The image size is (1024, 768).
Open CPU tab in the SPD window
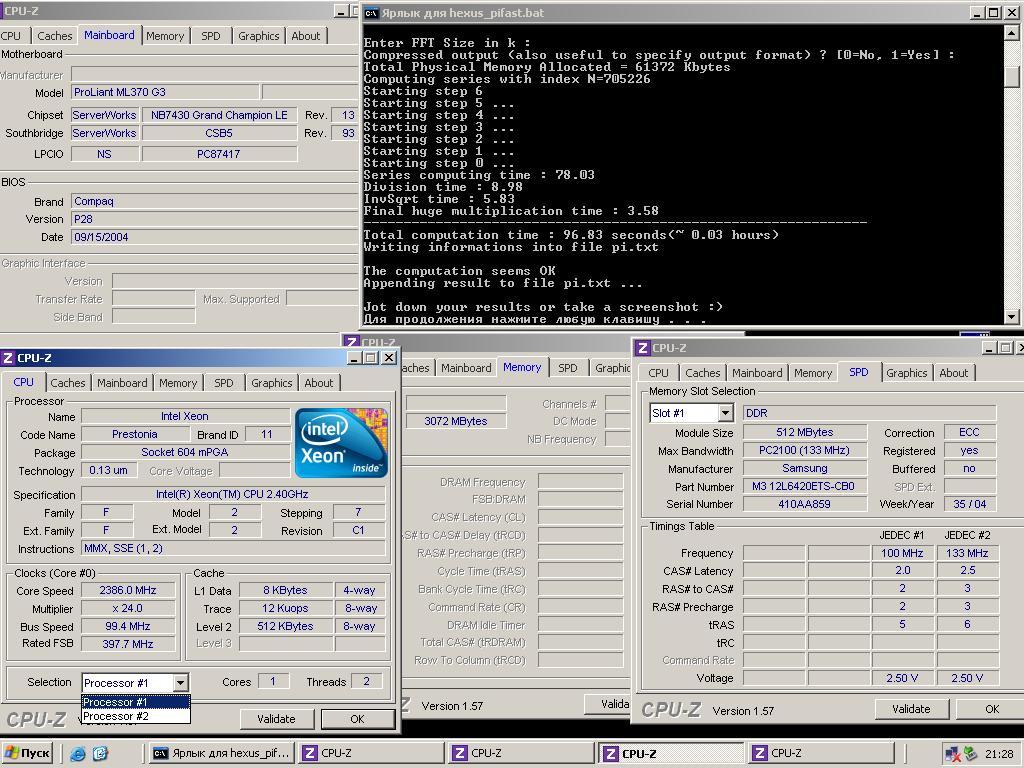point(658,373)
